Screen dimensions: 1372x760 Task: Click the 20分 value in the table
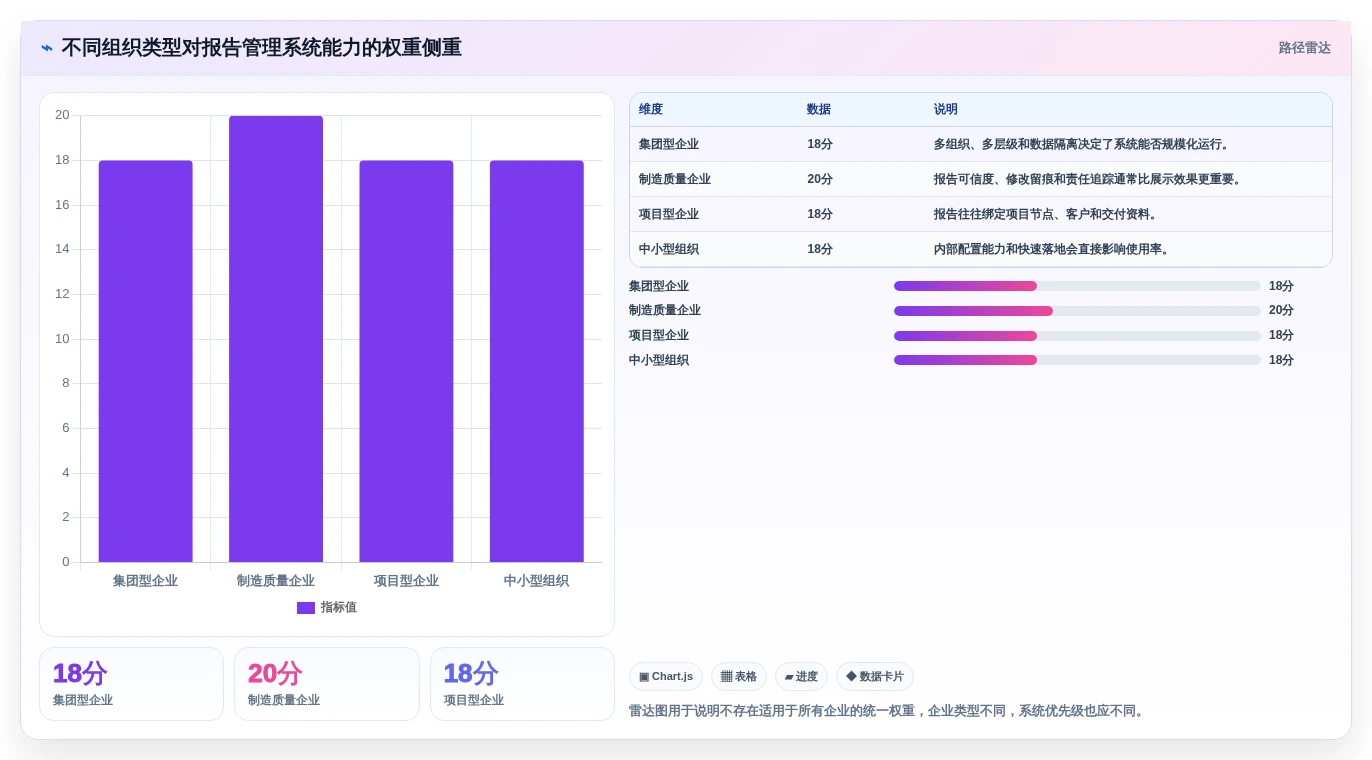pos(820,180)
